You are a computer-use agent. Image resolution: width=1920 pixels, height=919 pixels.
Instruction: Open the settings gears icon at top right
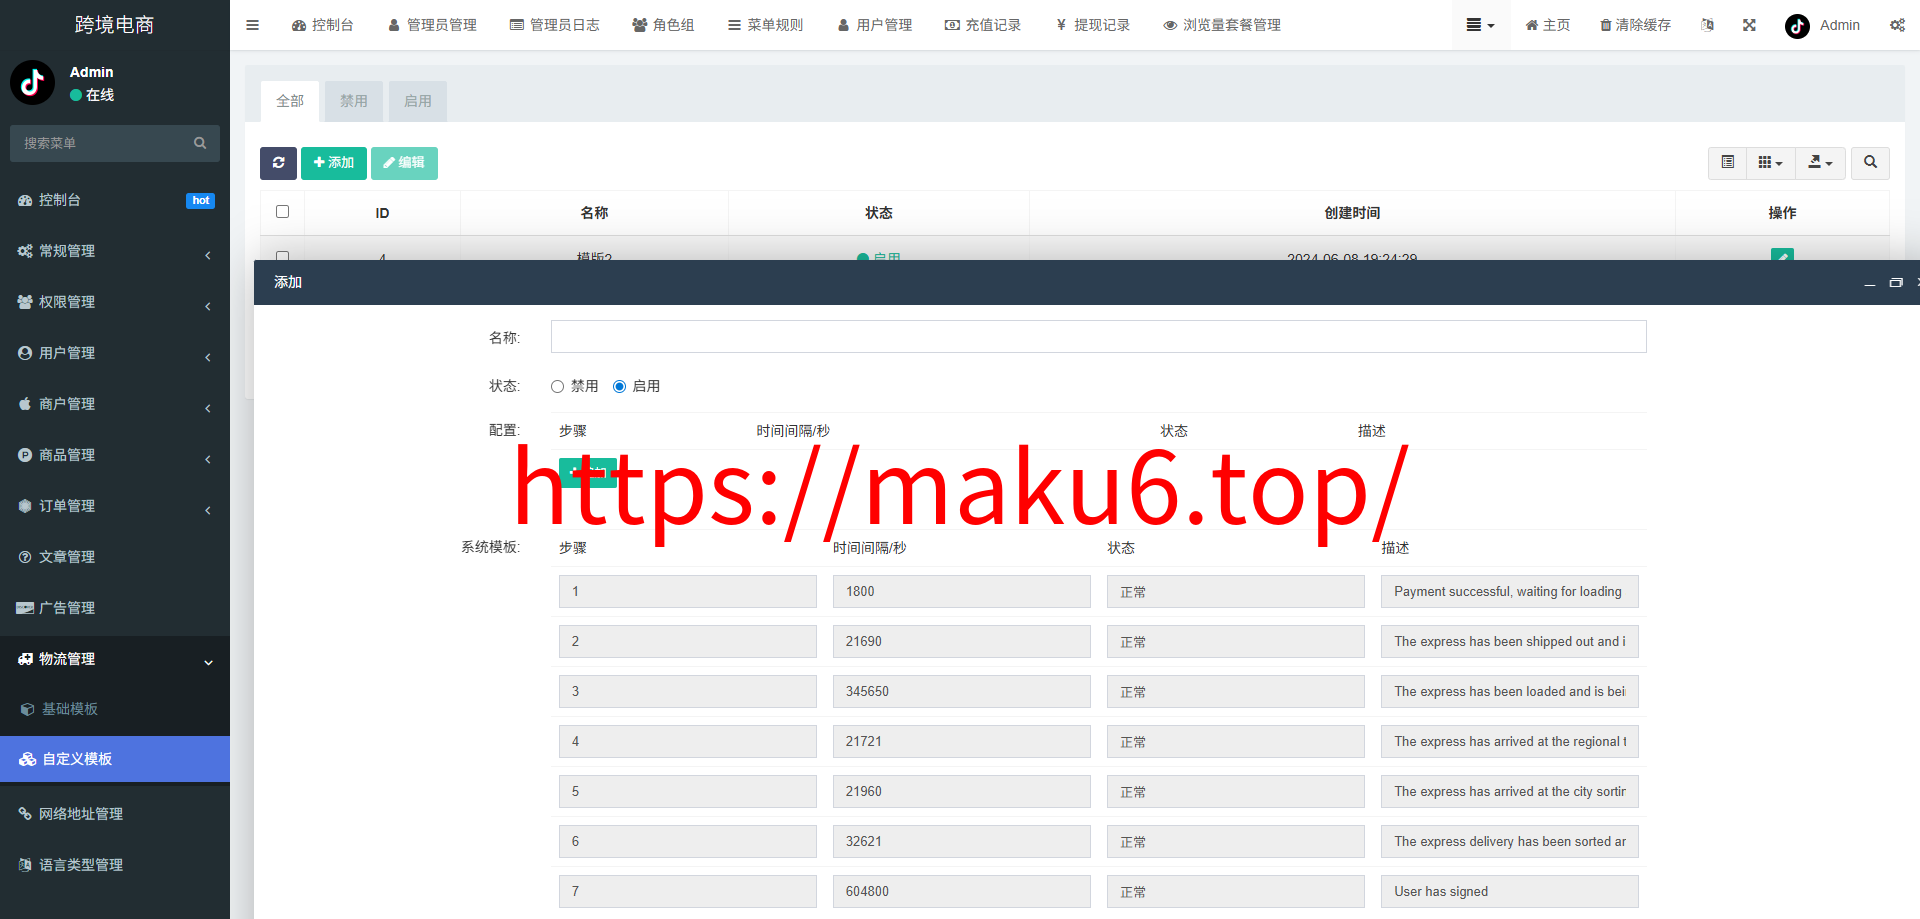[1897, 25]
